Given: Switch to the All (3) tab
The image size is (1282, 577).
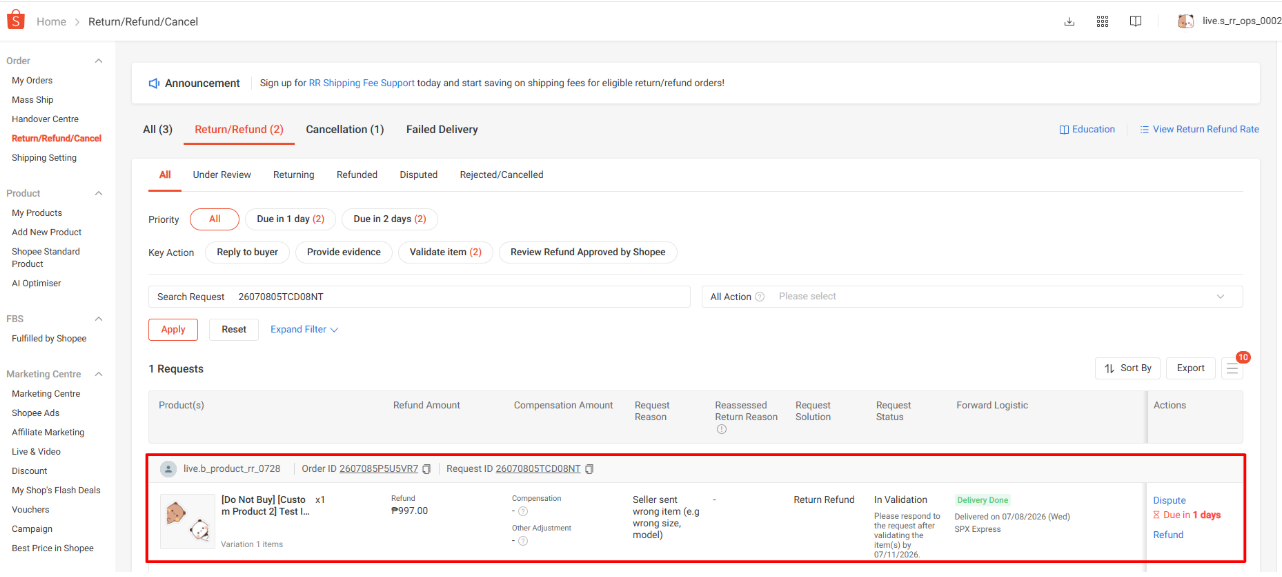Looking at the screenshot, I should pyautogui.click(x=158, y=129).
